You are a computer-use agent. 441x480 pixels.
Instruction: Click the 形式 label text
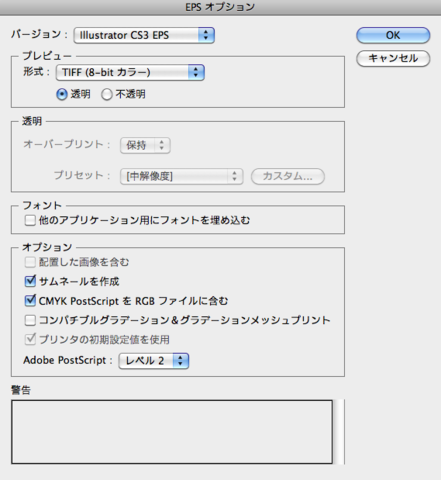36,71
